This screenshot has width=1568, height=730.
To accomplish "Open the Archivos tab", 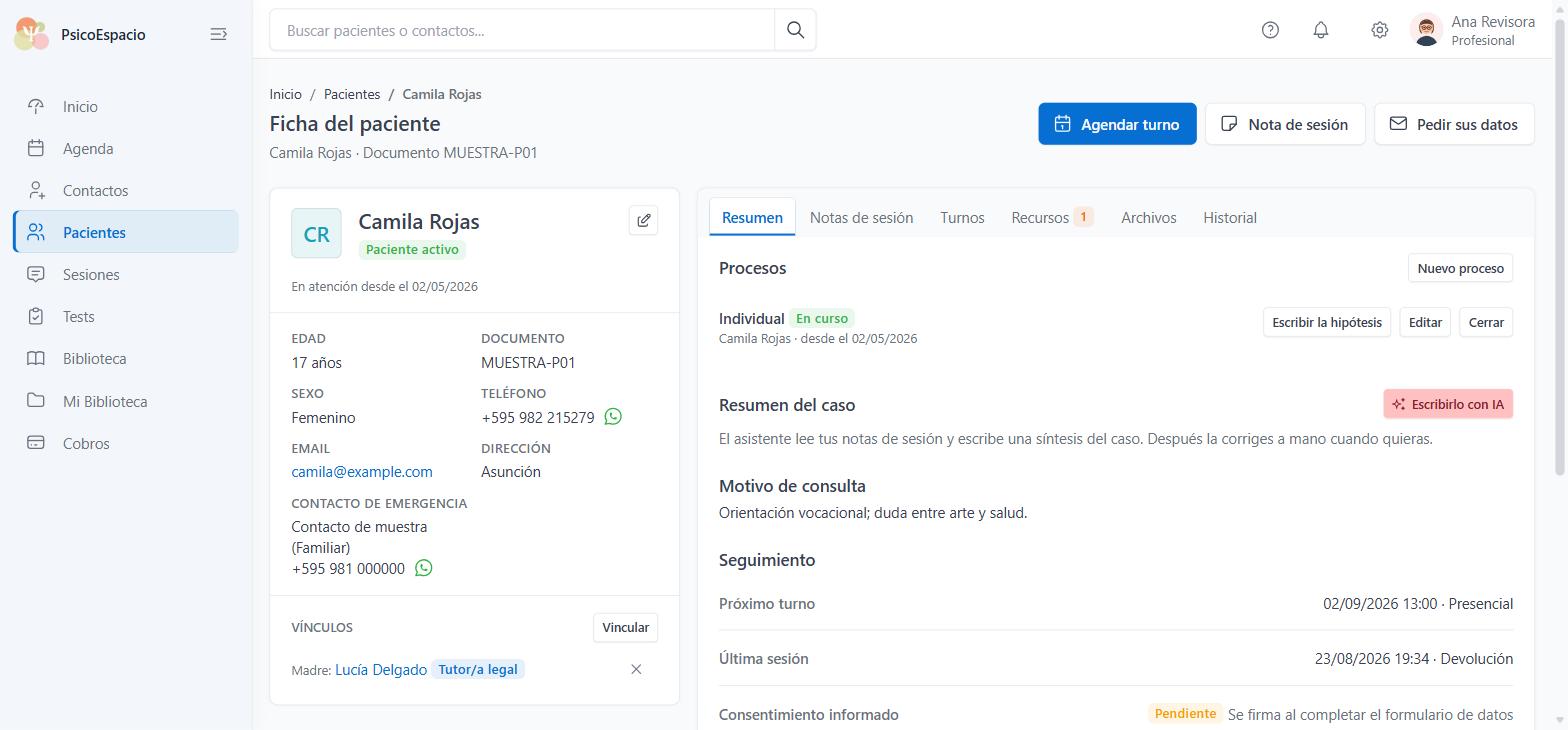I will coord(1148,217).
